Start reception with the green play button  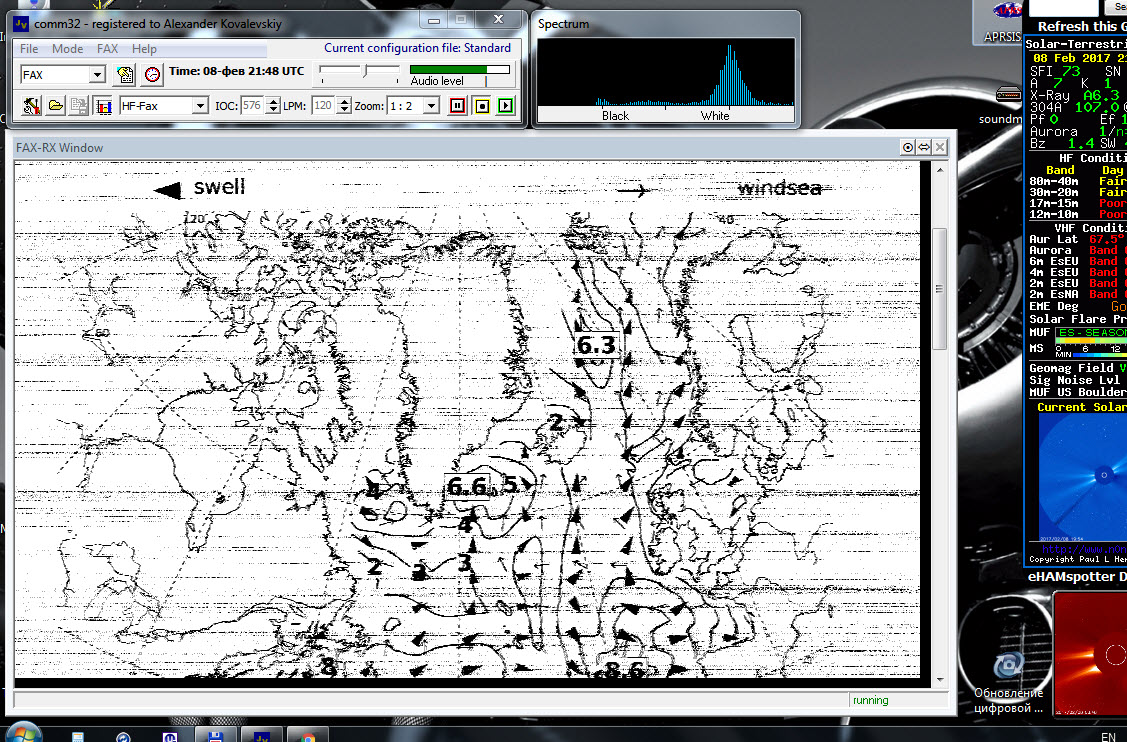(505, 105)
